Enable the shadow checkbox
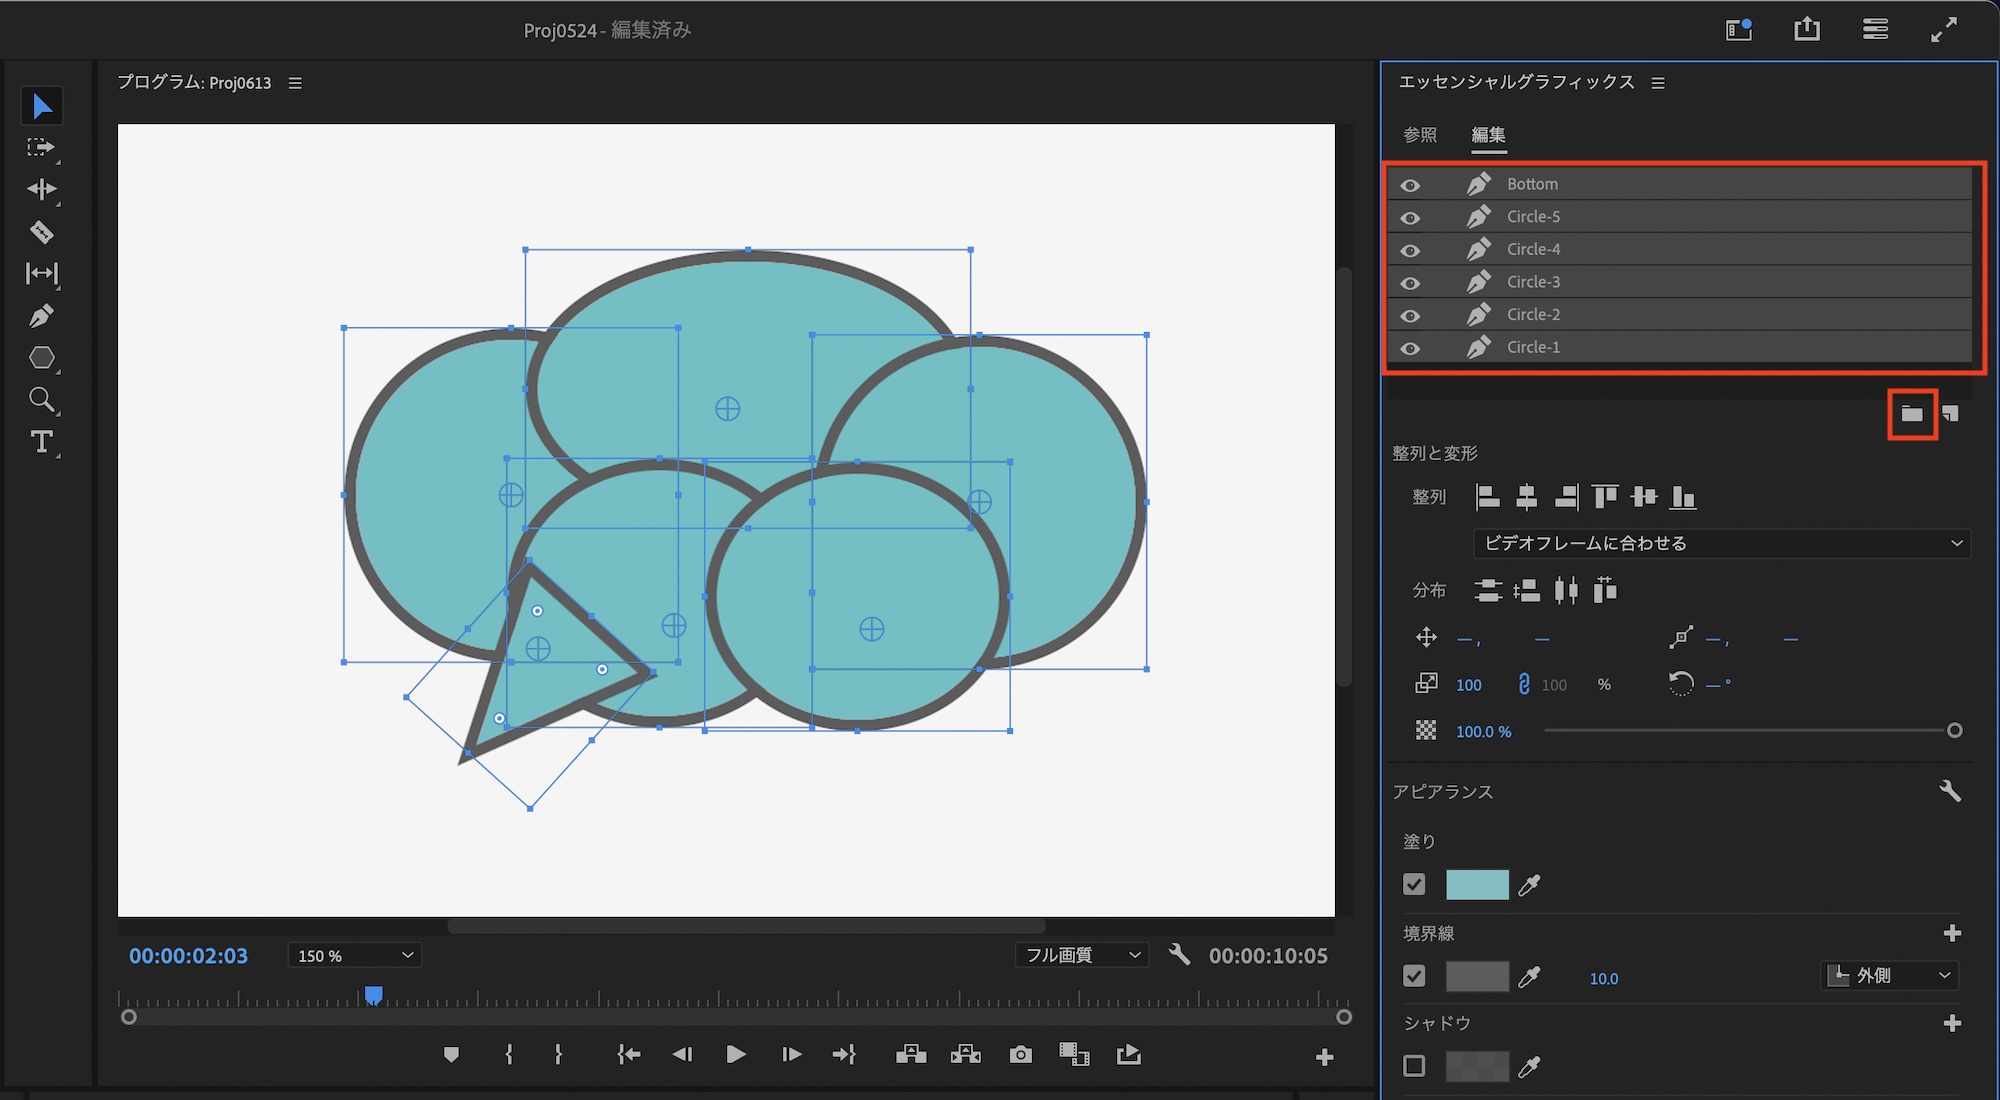 1414,1066
